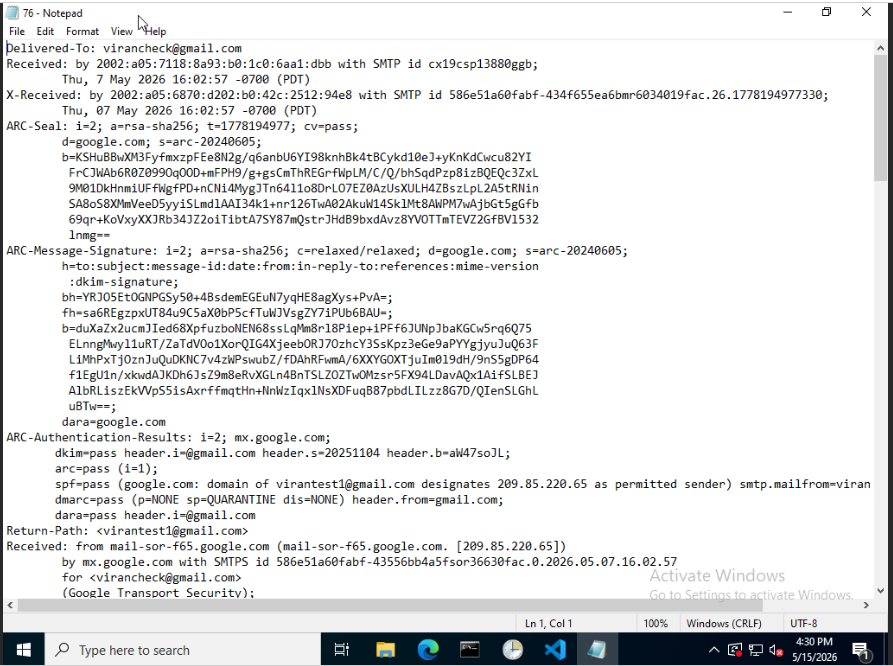Click the X-Received header line
Image resolution: width=893 pixels, height=666 pixels.
coord(417,95)
